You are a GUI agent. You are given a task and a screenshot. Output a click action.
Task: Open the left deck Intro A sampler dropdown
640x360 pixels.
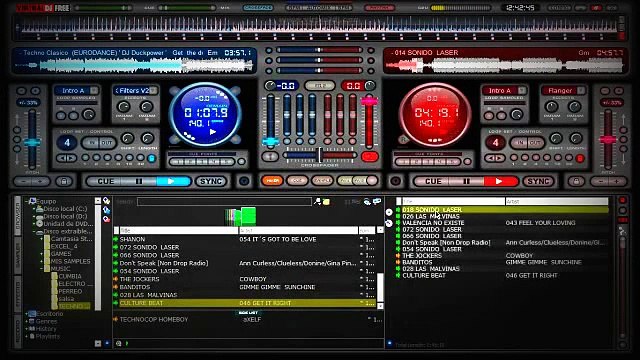point(94,90)
